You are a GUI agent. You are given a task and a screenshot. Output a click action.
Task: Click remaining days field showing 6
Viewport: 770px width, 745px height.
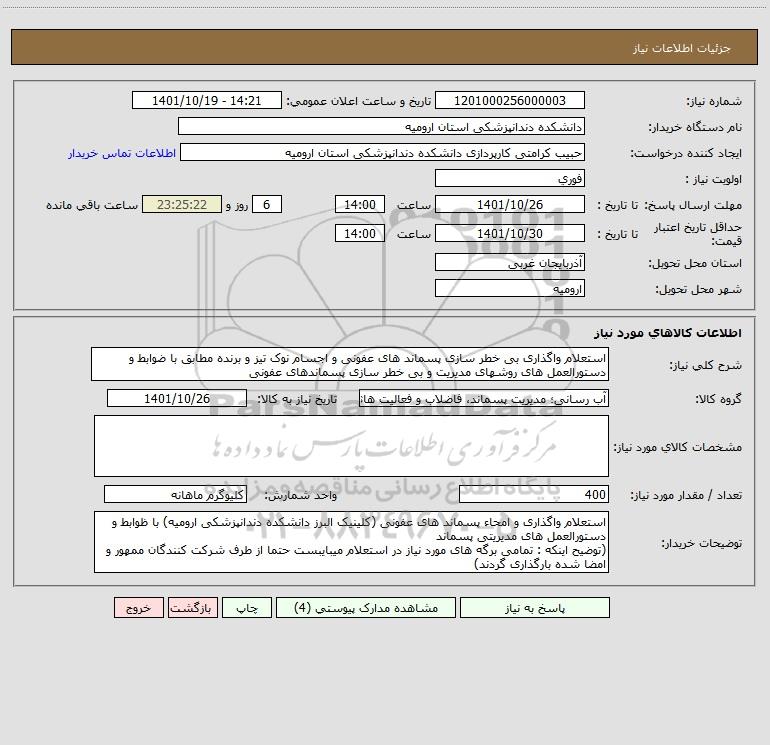[267, 204]
